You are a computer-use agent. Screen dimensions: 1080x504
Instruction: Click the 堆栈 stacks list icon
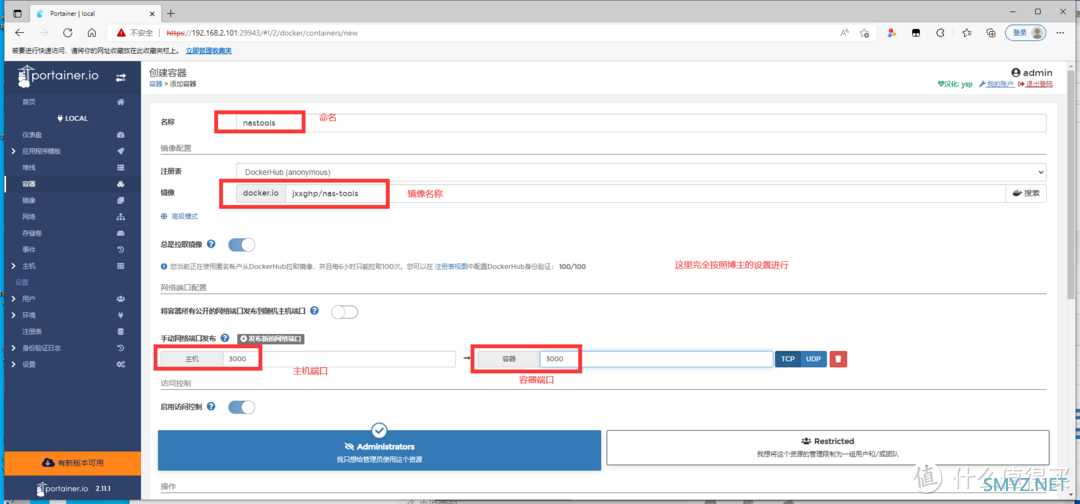coord(121,167)
